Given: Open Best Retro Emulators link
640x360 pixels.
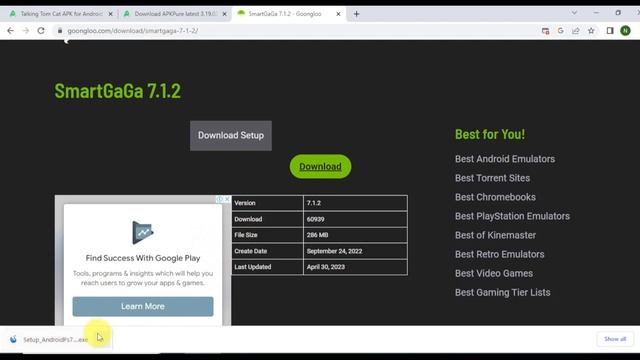Looking at the screenshot, I should click(x=500, y=254).
